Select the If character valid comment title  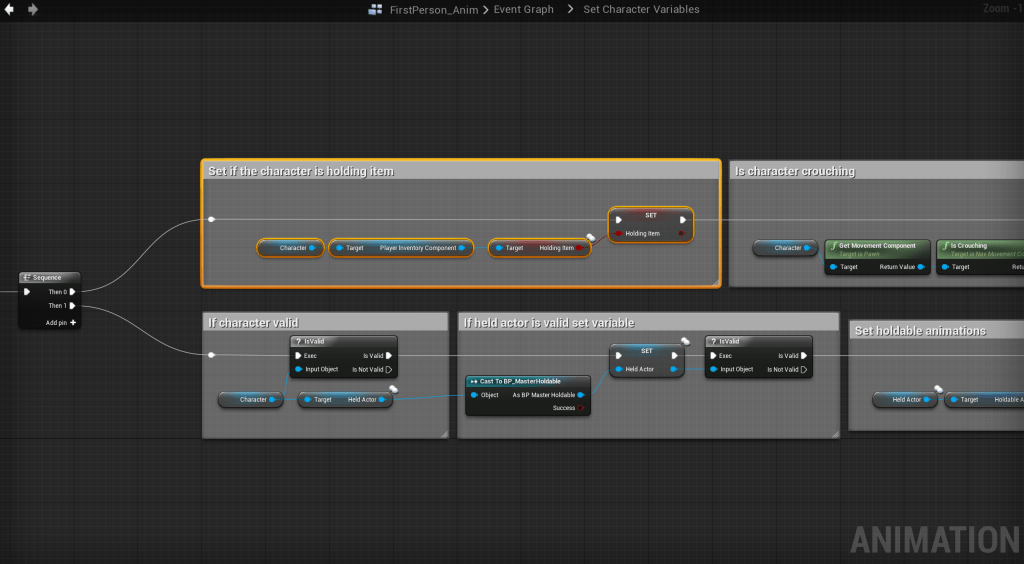pos(253,322)
